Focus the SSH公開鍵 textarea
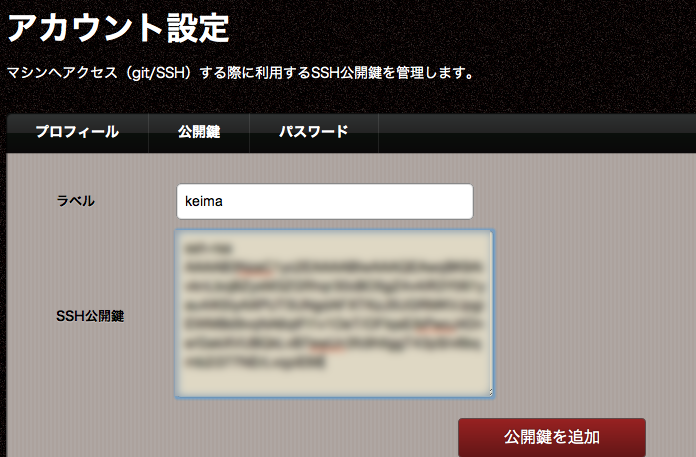 pos(334,313)
